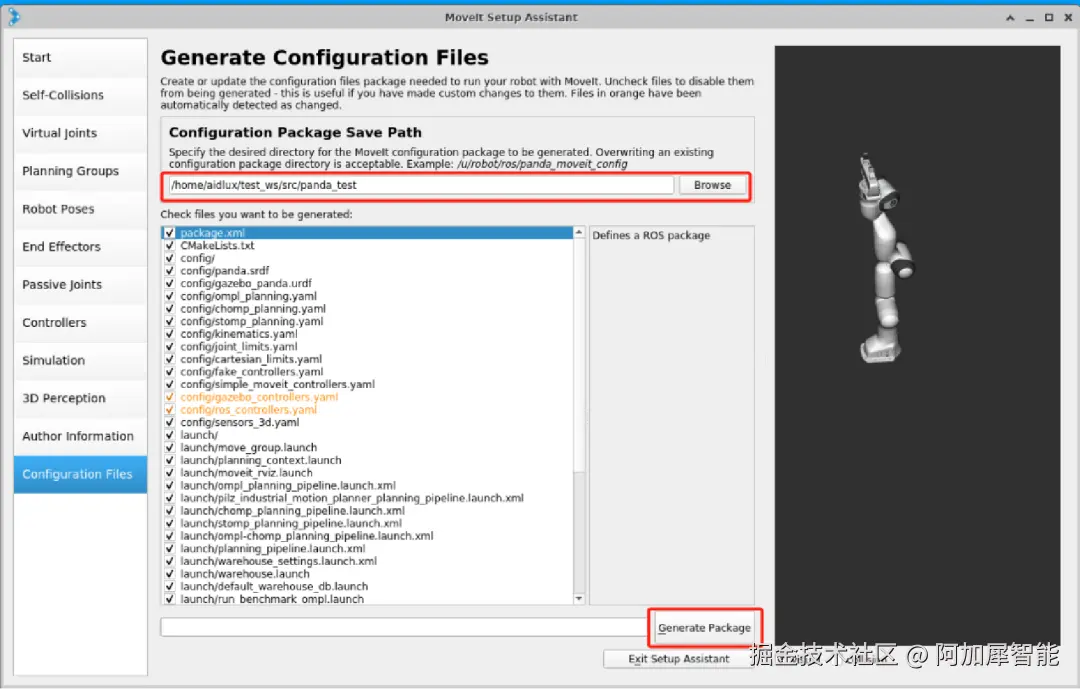Viewport: 1080px width, 689px height.
Task: Uncheck launch/move_group.launch checkbox
Action: click(x=169, y=447)
